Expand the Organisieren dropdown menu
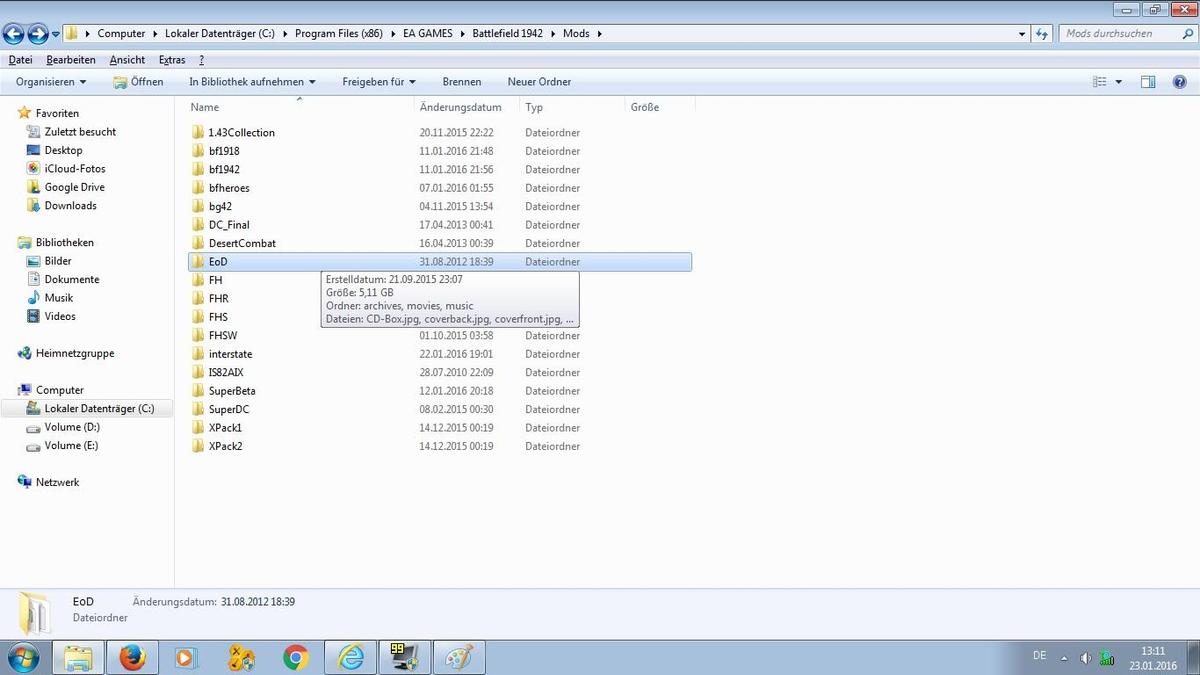This screenshot has height=675, width=1200. 51,82
